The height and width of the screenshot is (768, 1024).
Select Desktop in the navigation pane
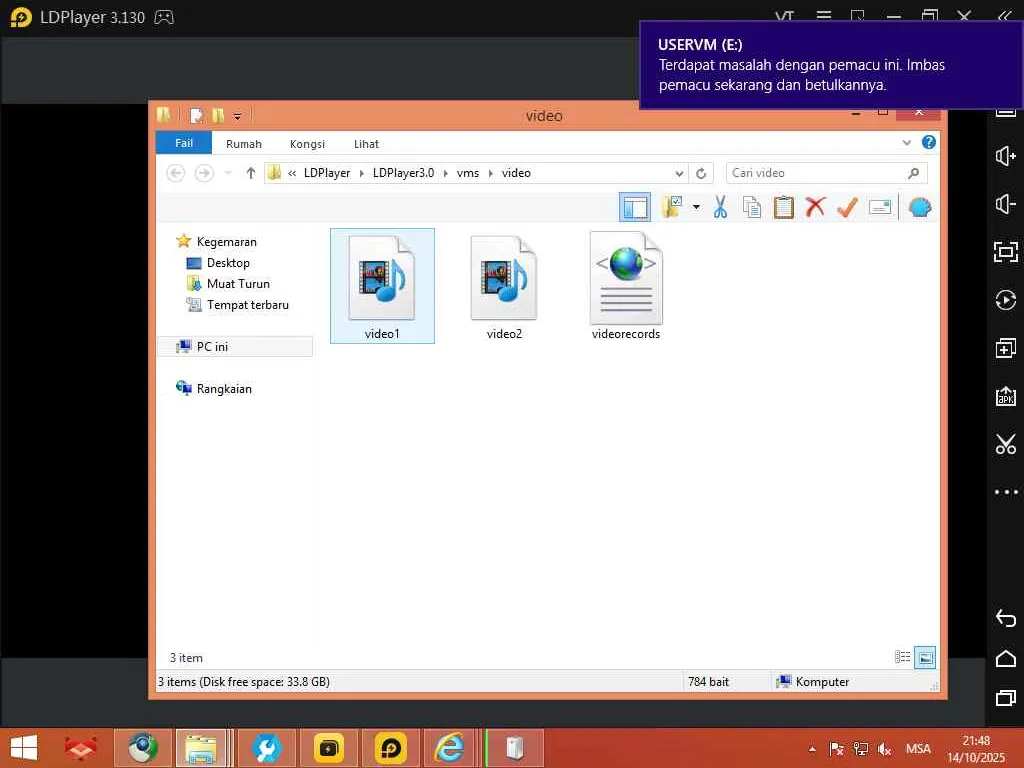pyautogui.click(x=228, y=263)
